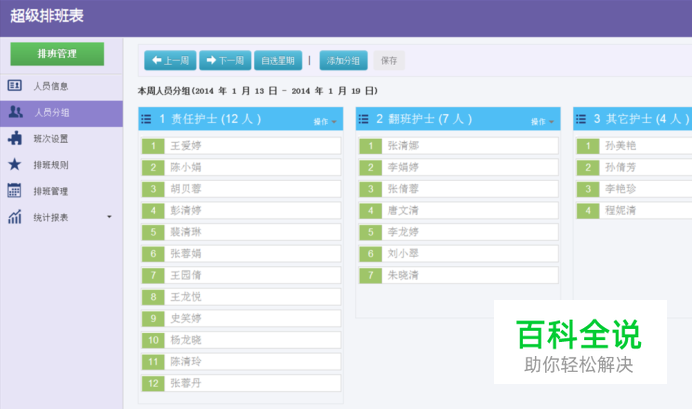The width and height of the screenshot is (692, 409).
Task: Select 张蓉娟 row
Action: (x=241, y=254)
